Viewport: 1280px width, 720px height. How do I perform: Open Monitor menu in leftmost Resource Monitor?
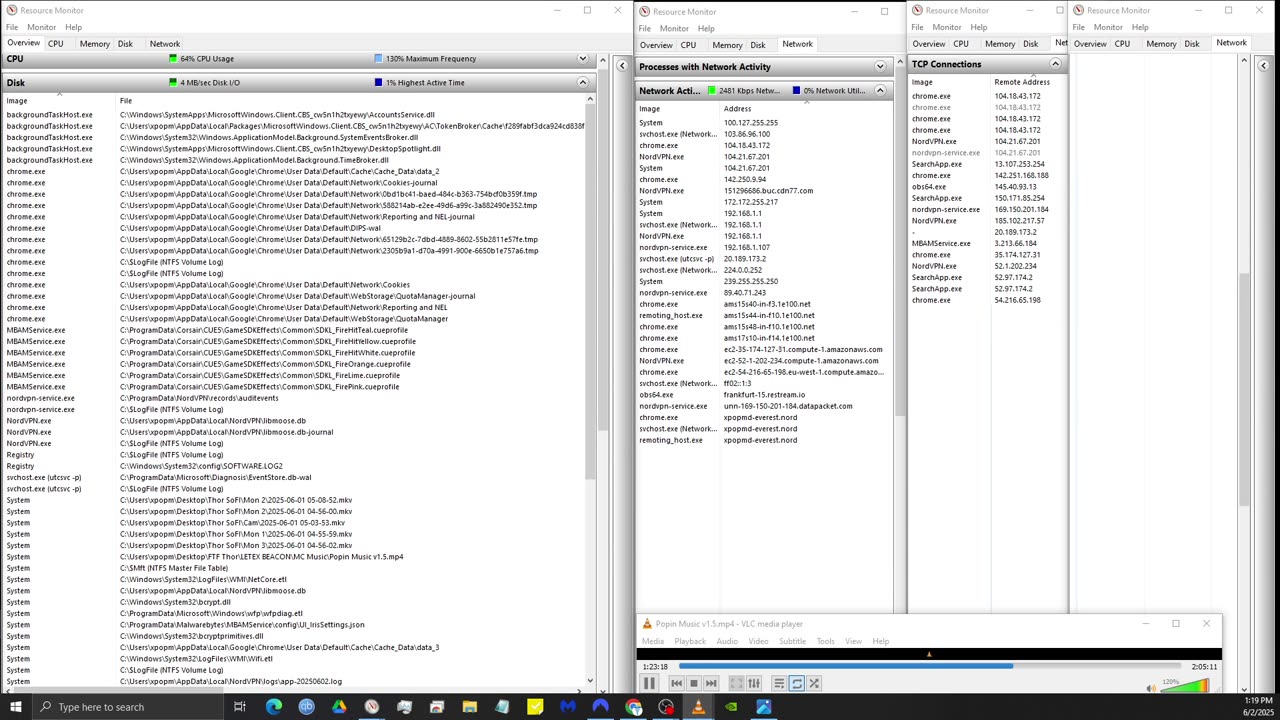41,27
